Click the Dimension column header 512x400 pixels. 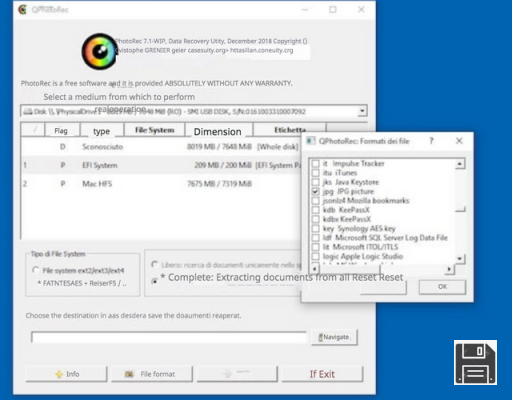[x=218, y=131]
